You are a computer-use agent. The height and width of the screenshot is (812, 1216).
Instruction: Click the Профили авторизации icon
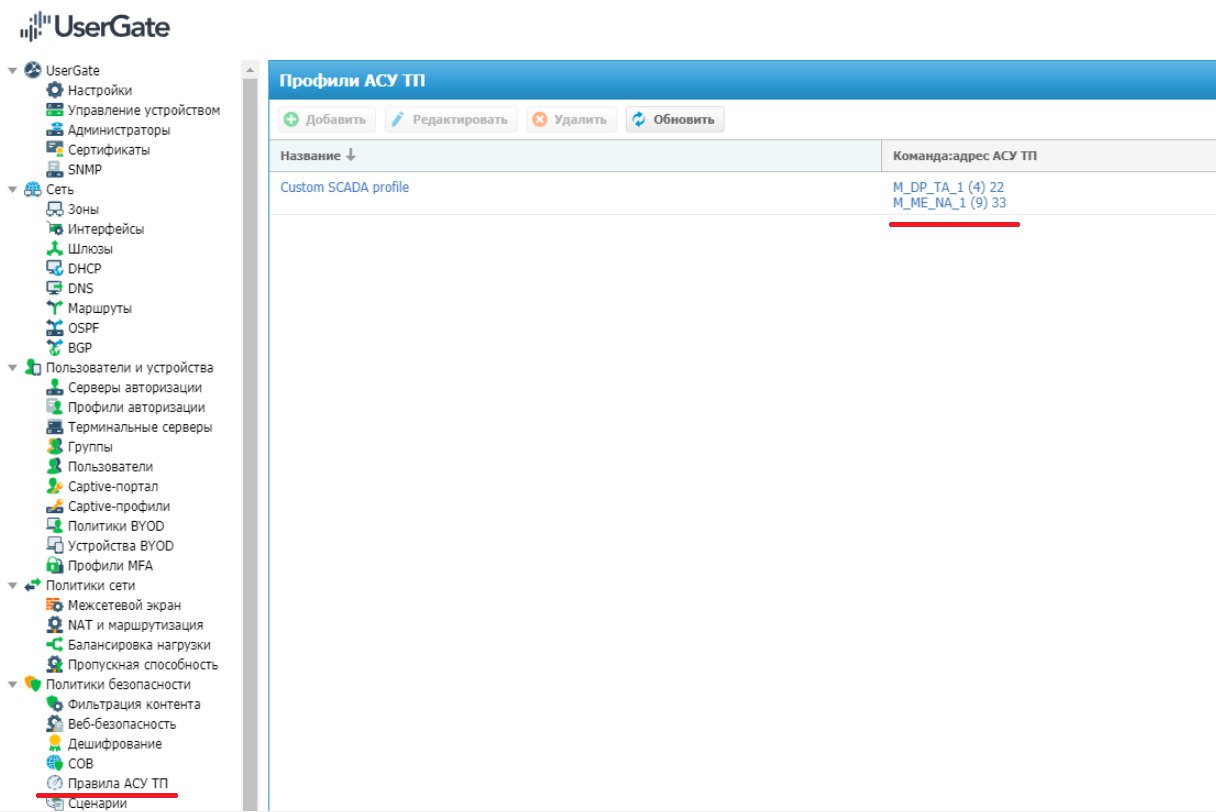pos(55,407)
